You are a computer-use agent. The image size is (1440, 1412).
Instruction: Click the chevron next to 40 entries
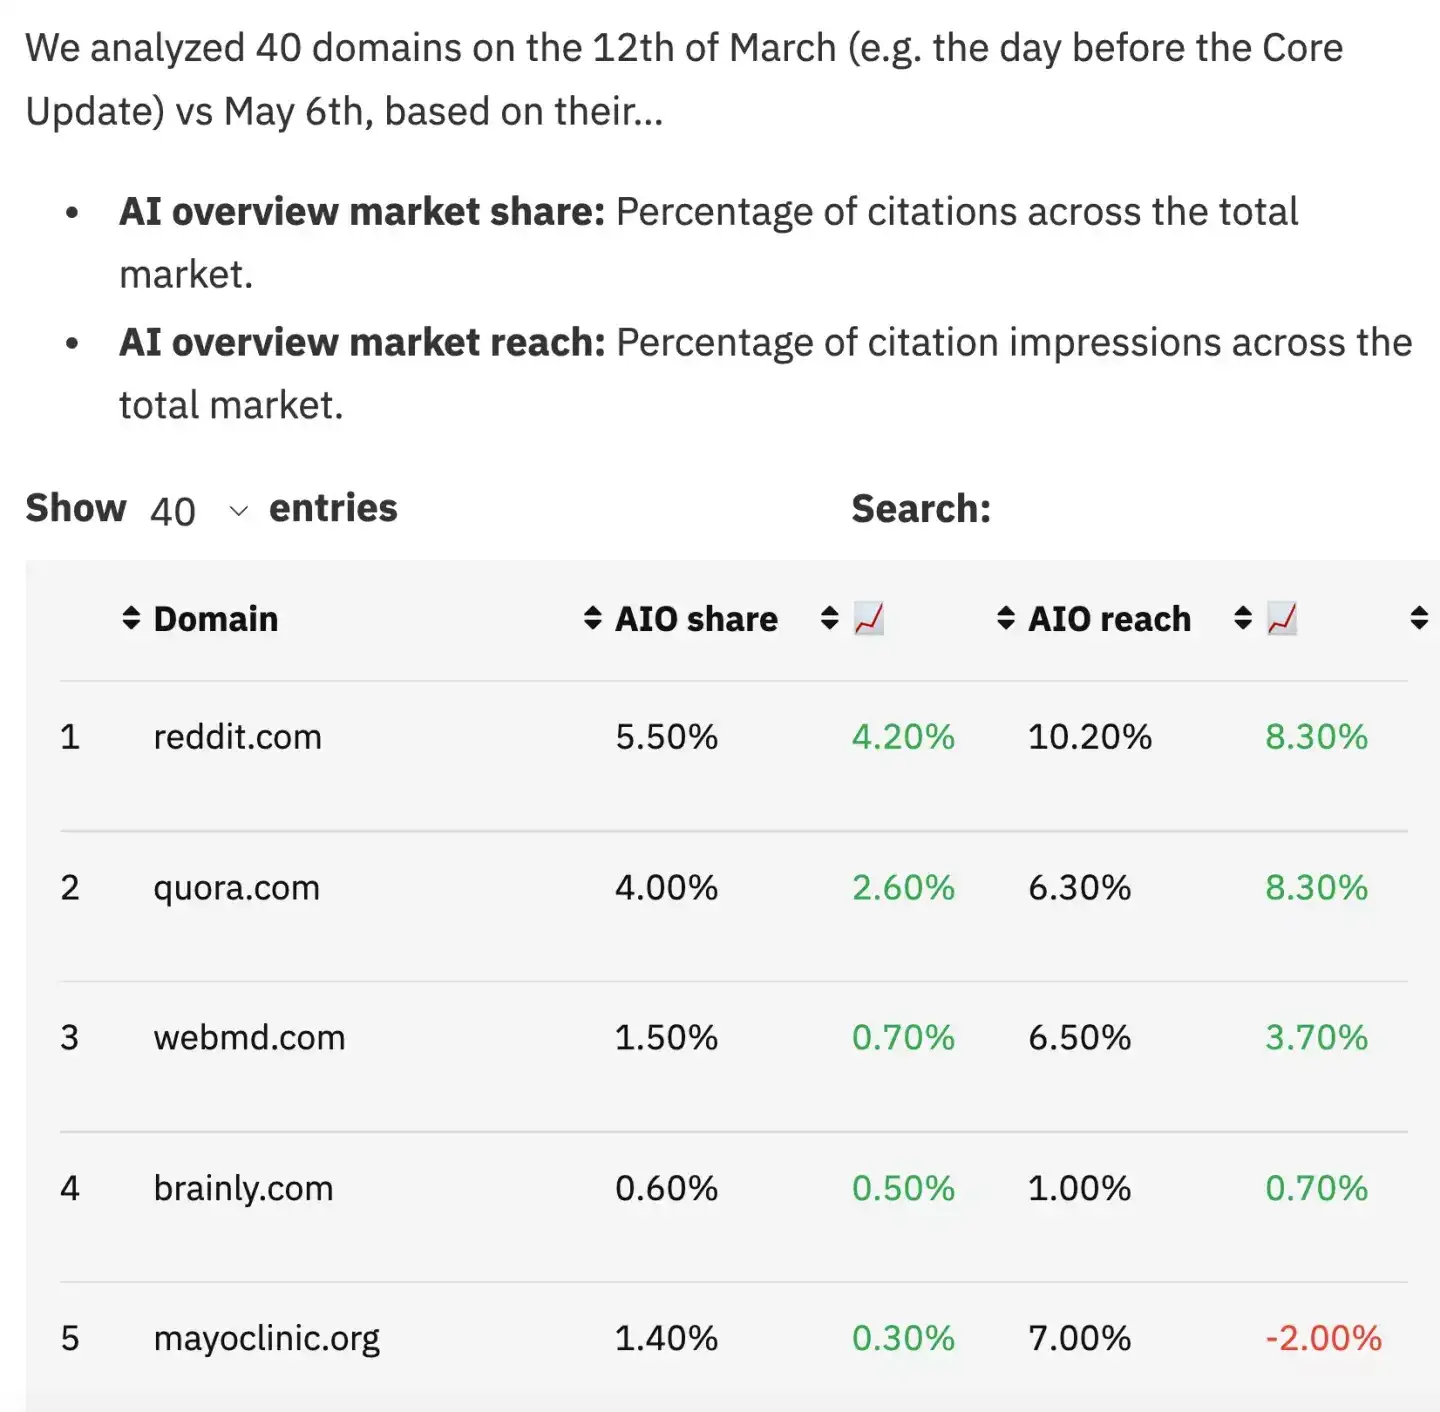(238, 511)
